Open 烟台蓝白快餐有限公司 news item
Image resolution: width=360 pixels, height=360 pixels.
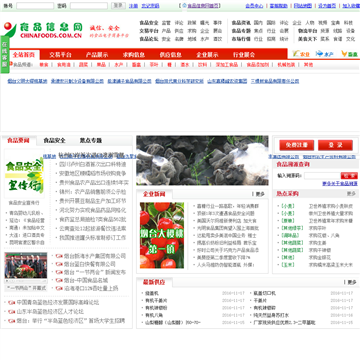point(90,264)
